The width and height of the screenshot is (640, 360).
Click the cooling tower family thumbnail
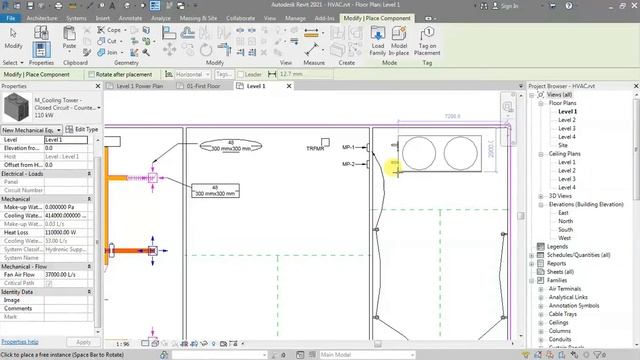pyautogui.click(x=16, y=107)
